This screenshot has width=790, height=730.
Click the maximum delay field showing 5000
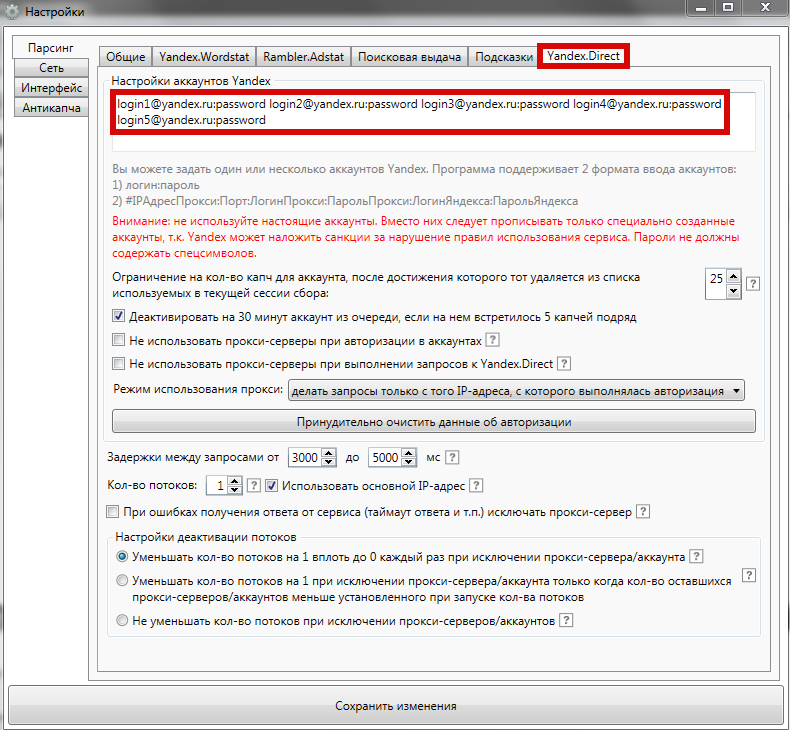pos(385,457)
